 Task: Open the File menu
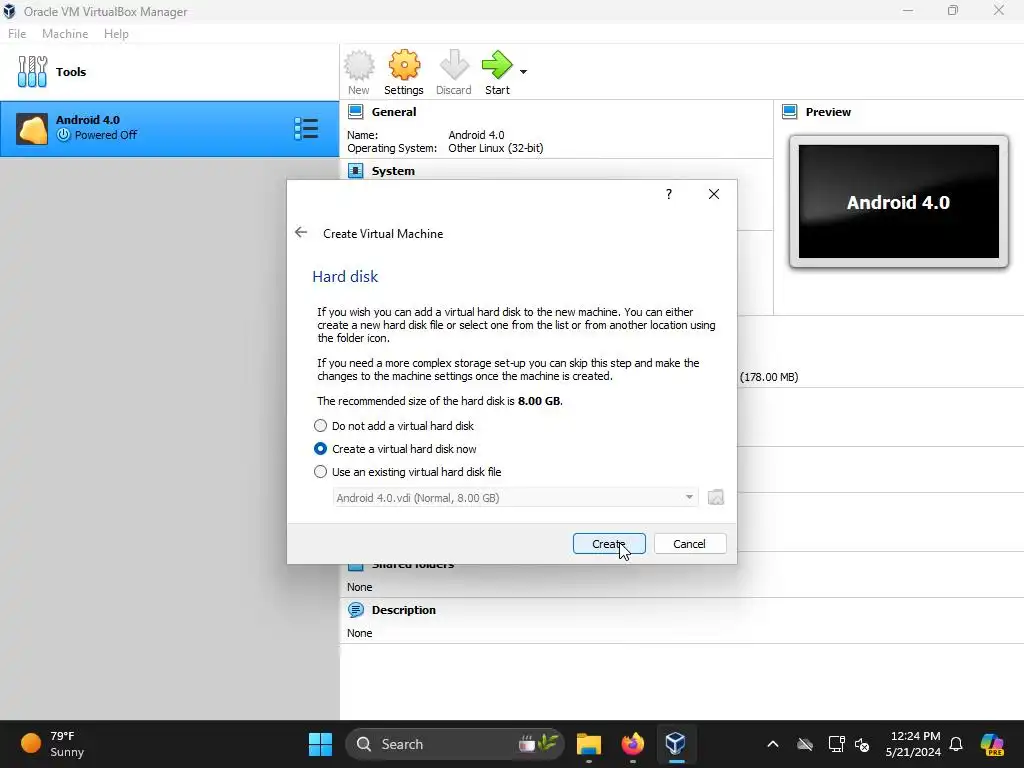point(17,34)
